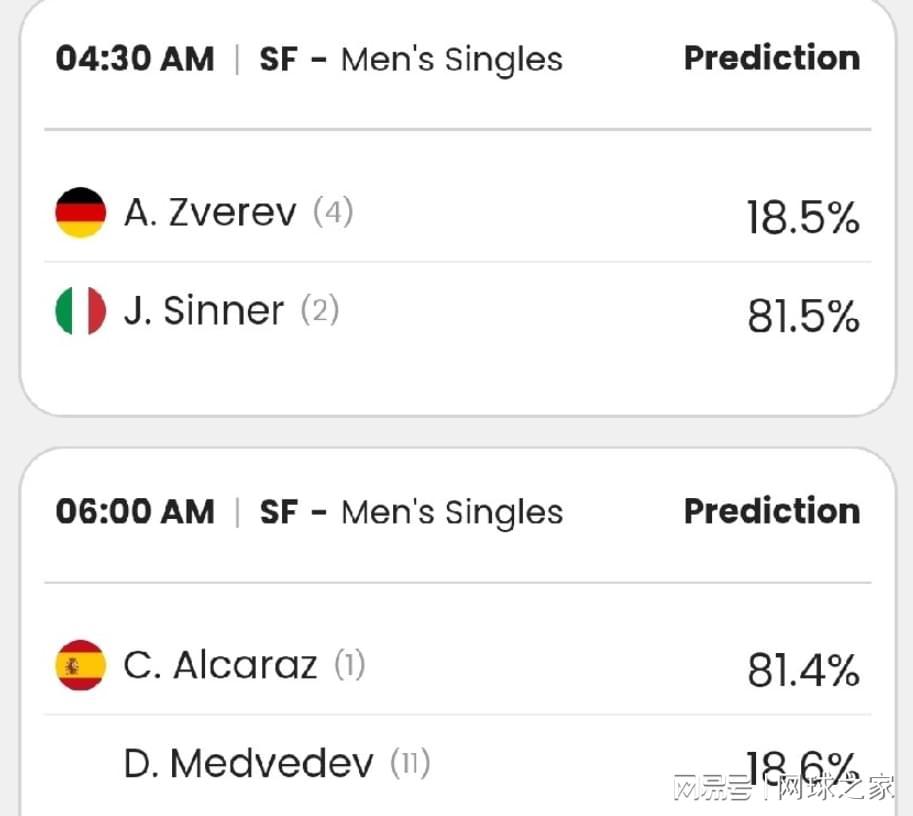
Task: Click the 04:30 AM match time
Action: pos(135,59)
